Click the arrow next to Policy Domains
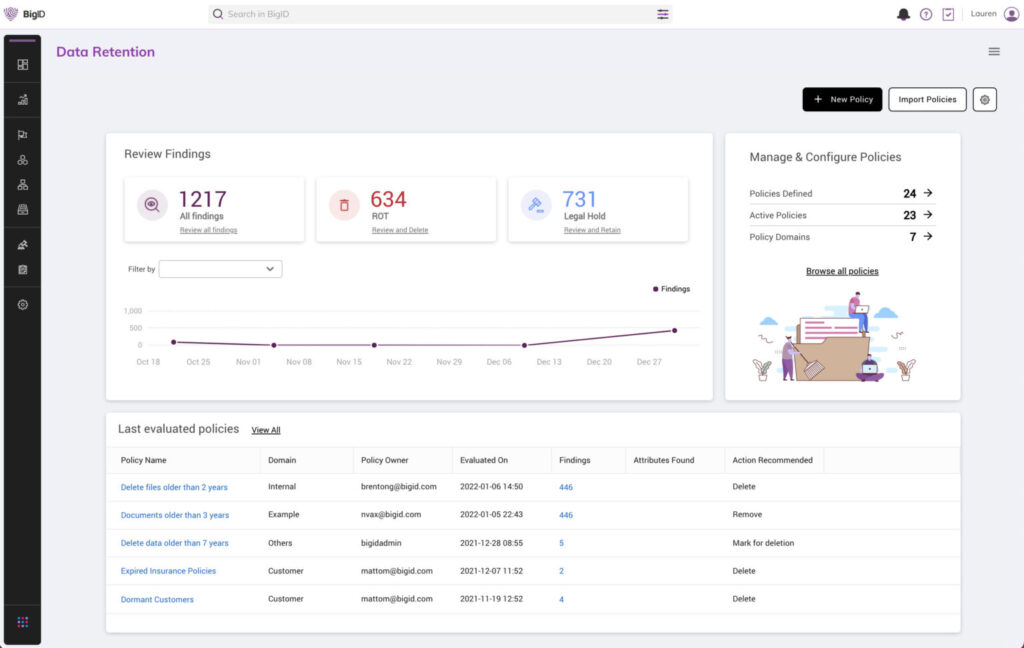The image size is (1024, 648). pyautogui.click(x=927, y=237)
